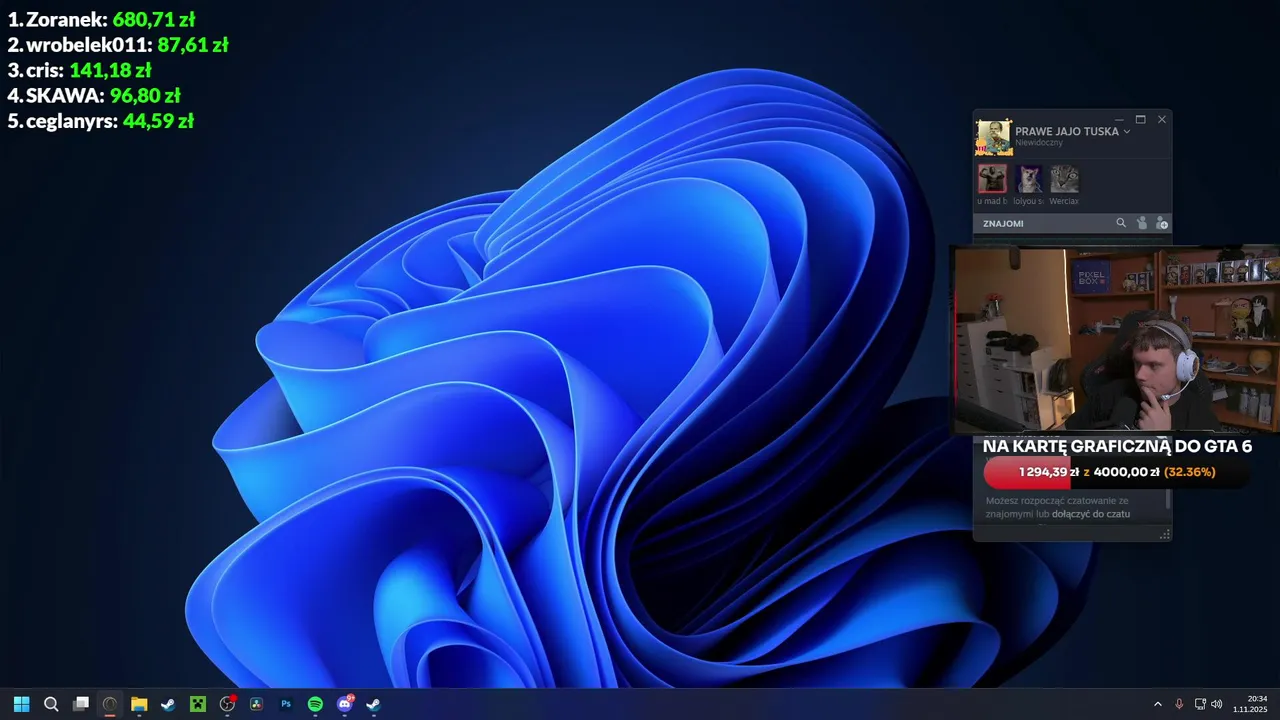This screenshot has width=1280, height=720.
Task: Open the volume control in the tray
Action: pos(1217,704)
